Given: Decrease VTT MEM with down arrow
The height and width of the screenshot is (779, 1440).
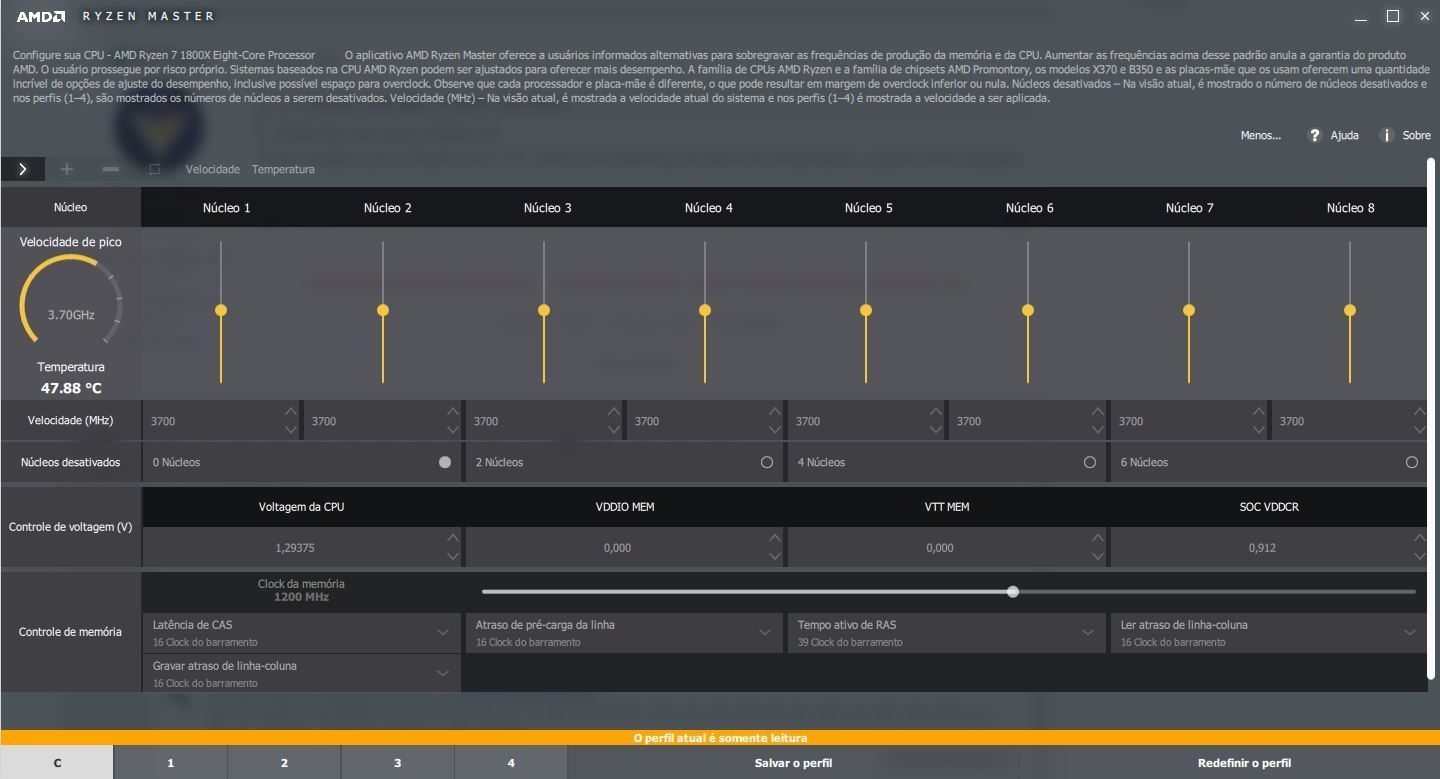Looking at the screenshot, I should [1098, 557].
